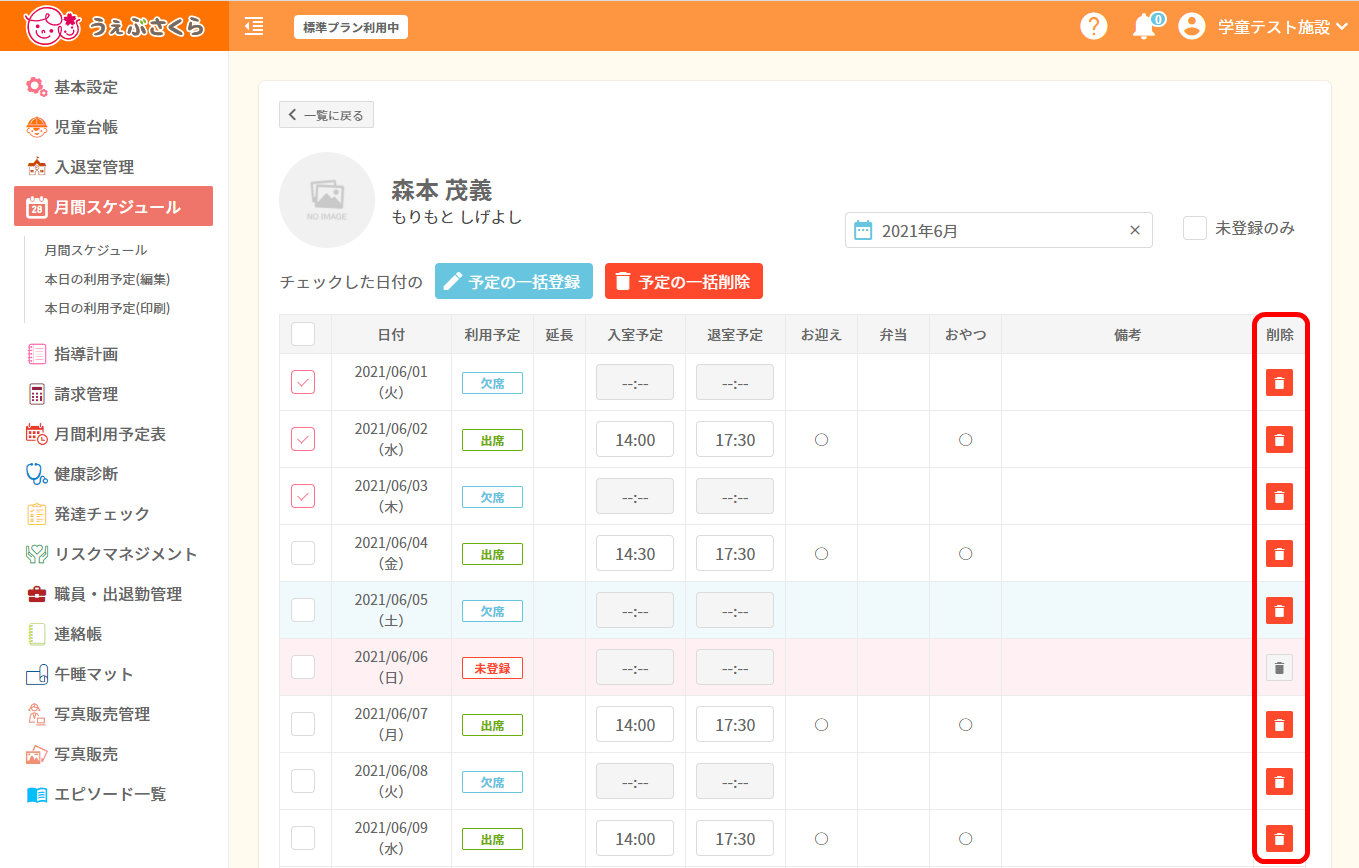Edit 入室予定 14:30 for 2021/06/04
The width and height of the screenshot is (1359, 868).
click(x=635, y=554)
